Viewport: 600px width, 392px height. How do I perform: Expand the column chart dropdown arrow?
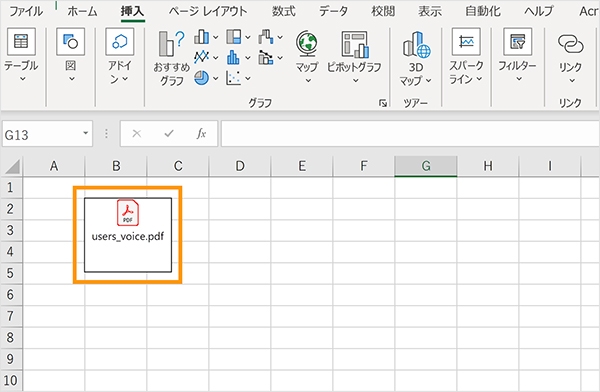pyautogui.click(x=216, y=37)
